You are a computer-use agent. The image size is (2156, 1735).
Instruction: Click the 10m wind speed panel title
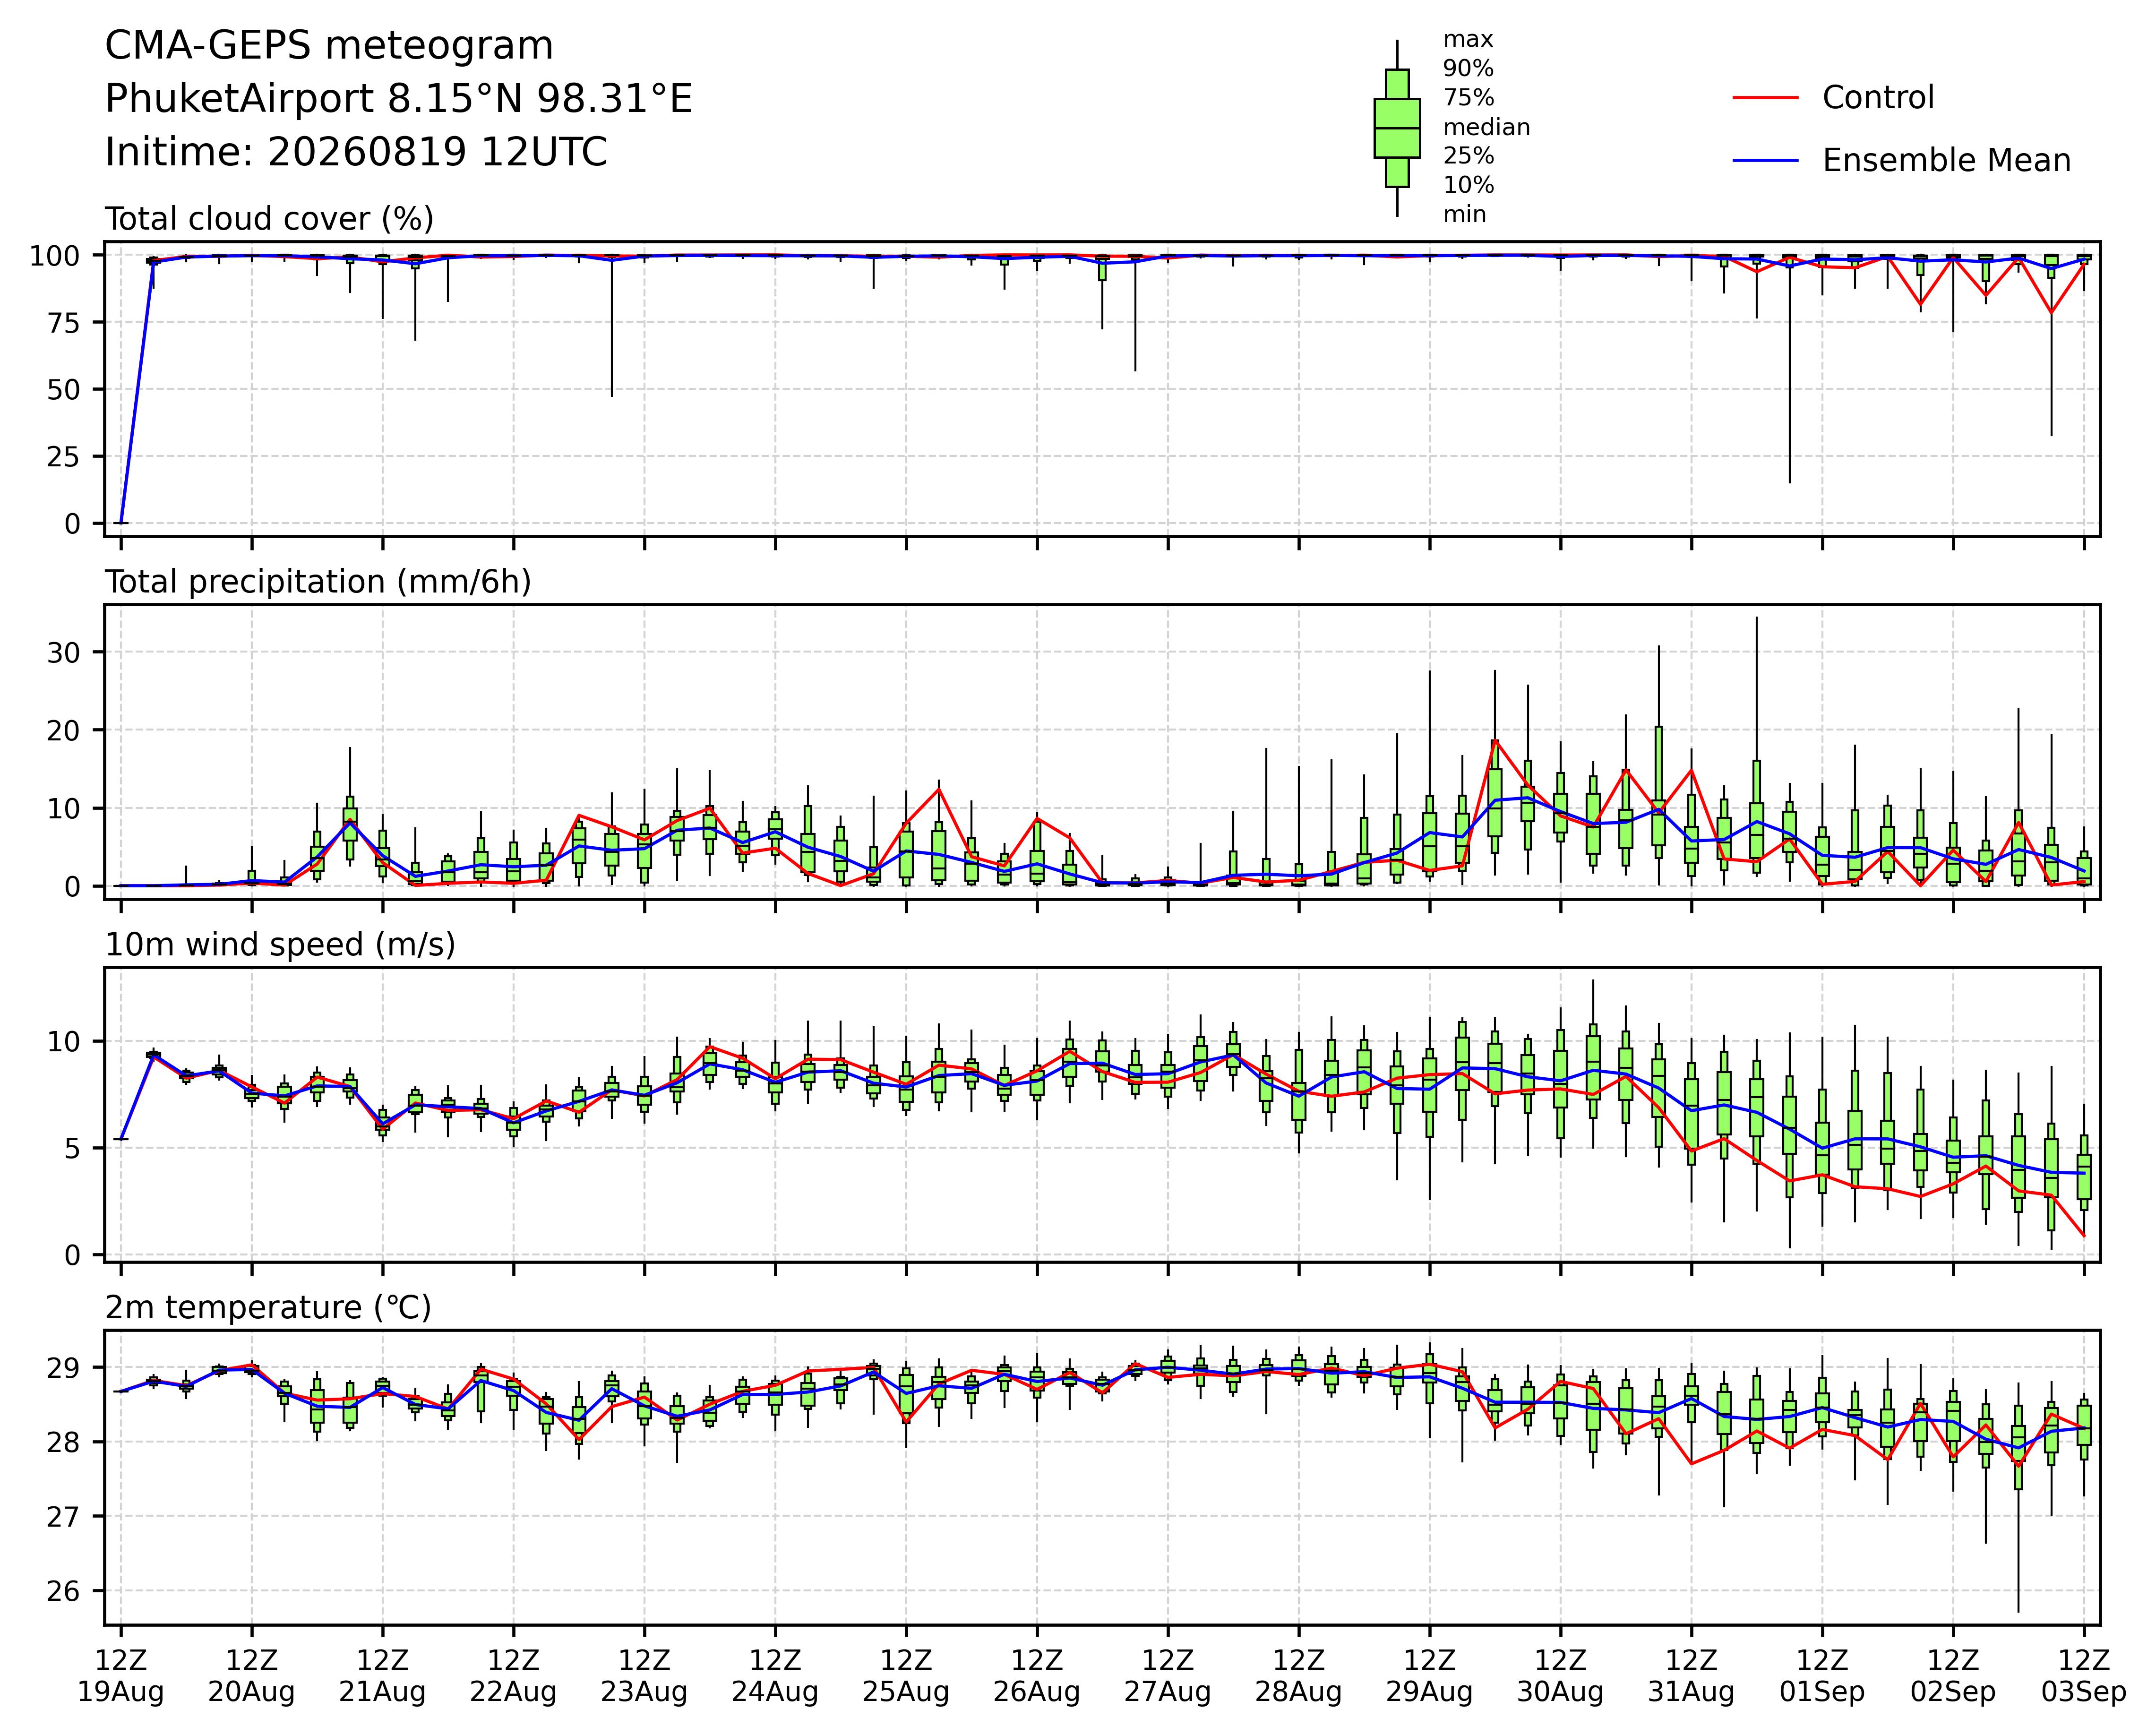click(x=280, y=945)
